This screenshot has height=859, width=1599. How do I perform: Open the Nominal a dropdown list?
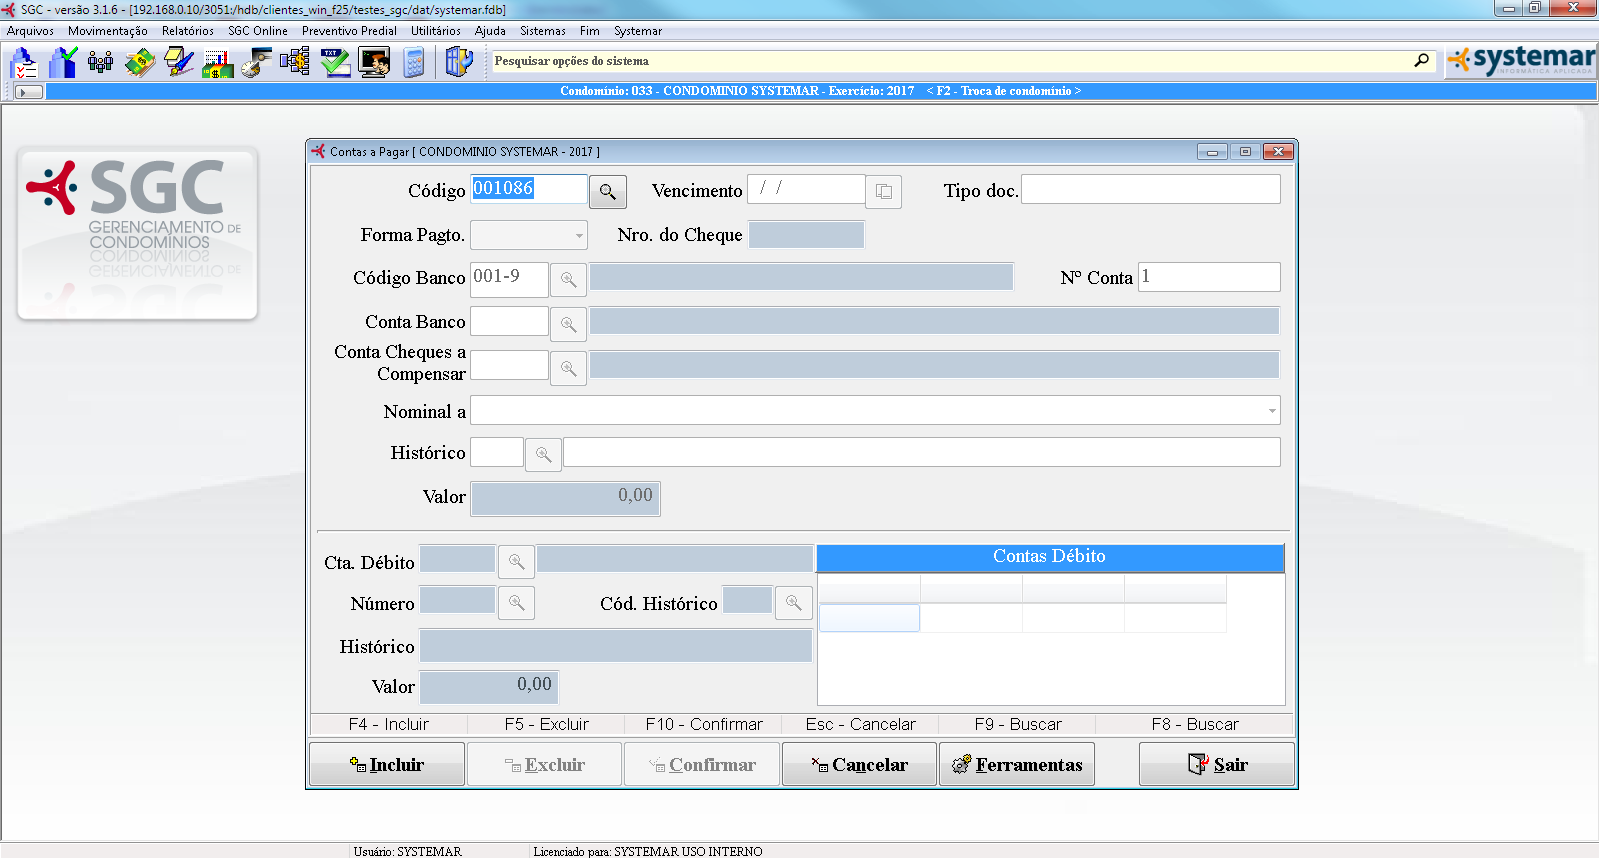tap(1271, 411)
